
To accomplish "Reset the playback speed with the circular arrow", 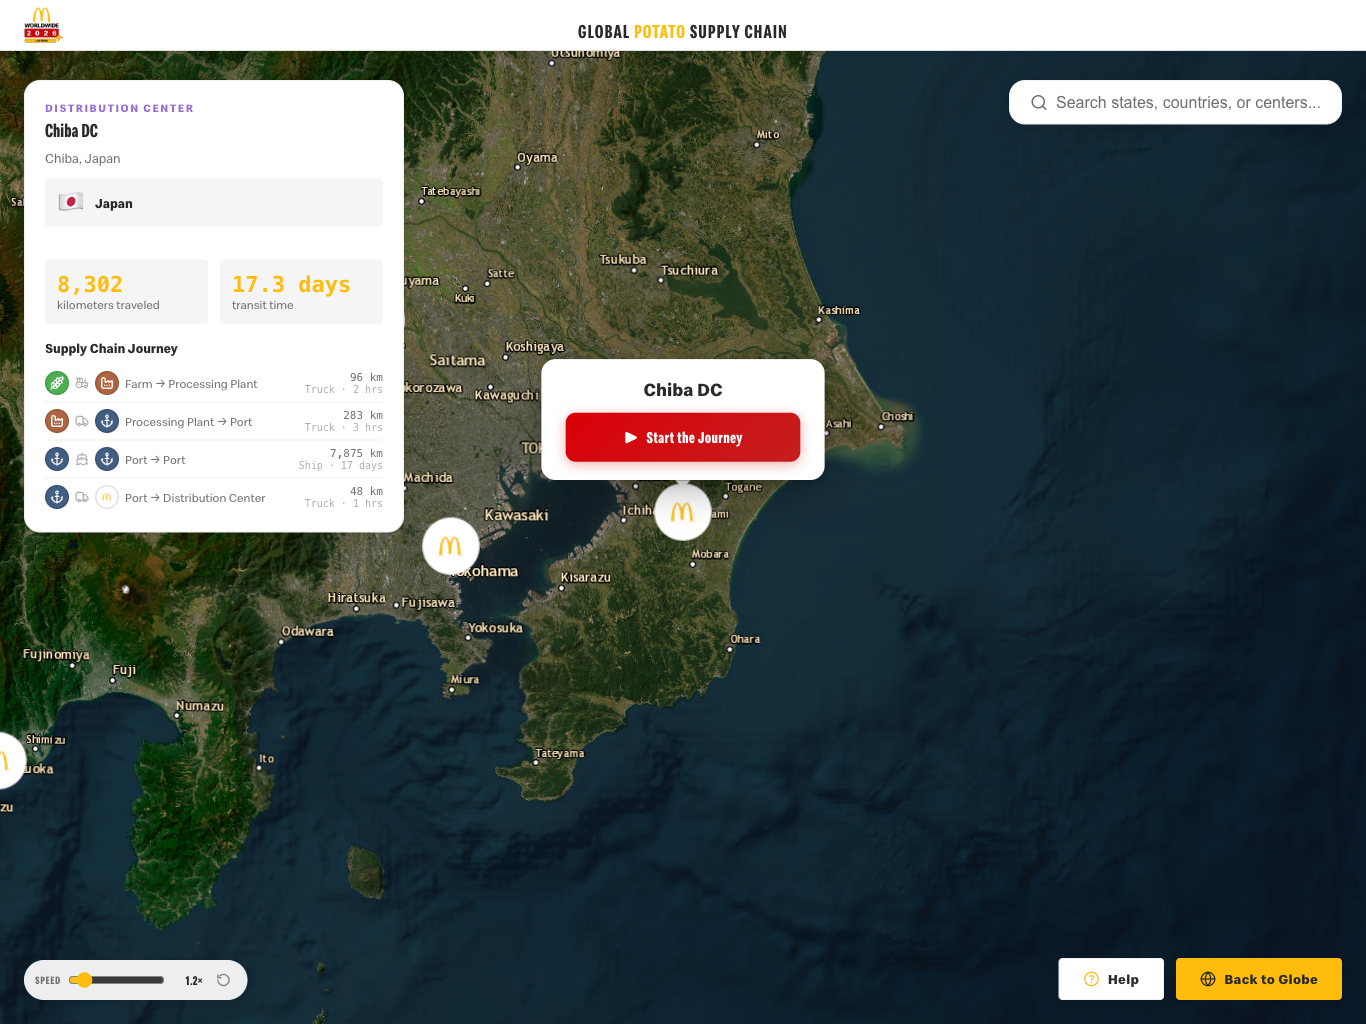I will [224, 980].
